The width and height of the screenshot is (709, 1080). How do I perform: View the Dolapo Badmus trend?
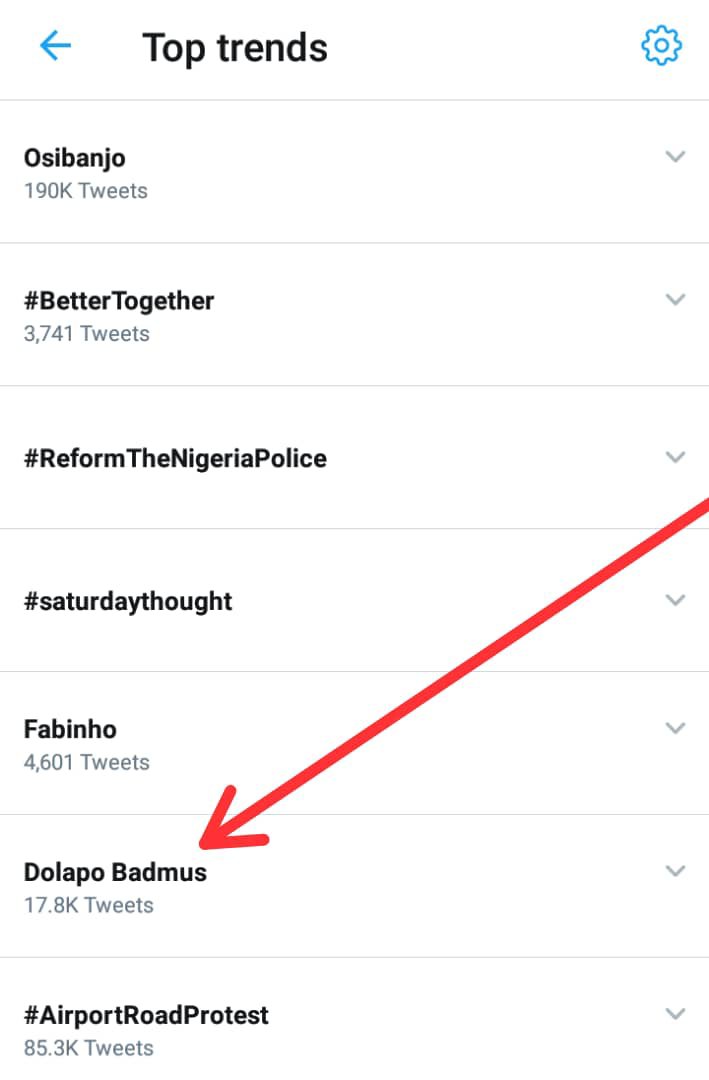point(115,872)
